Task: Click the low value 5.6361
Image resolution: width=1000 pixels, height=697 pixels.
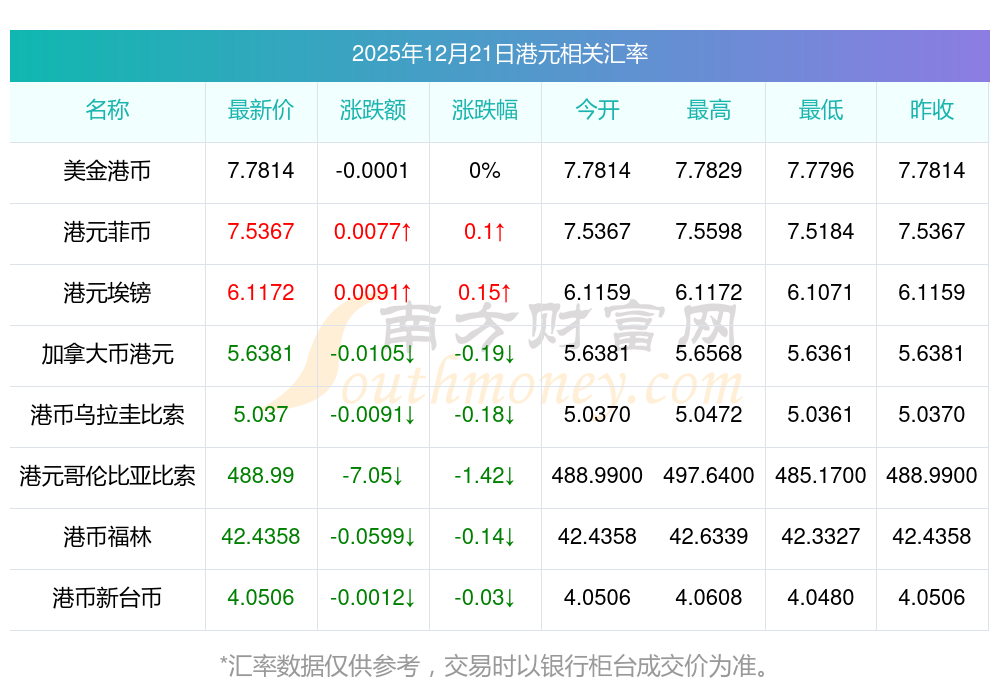Action: pyautogui.click(x=820, y=353)
